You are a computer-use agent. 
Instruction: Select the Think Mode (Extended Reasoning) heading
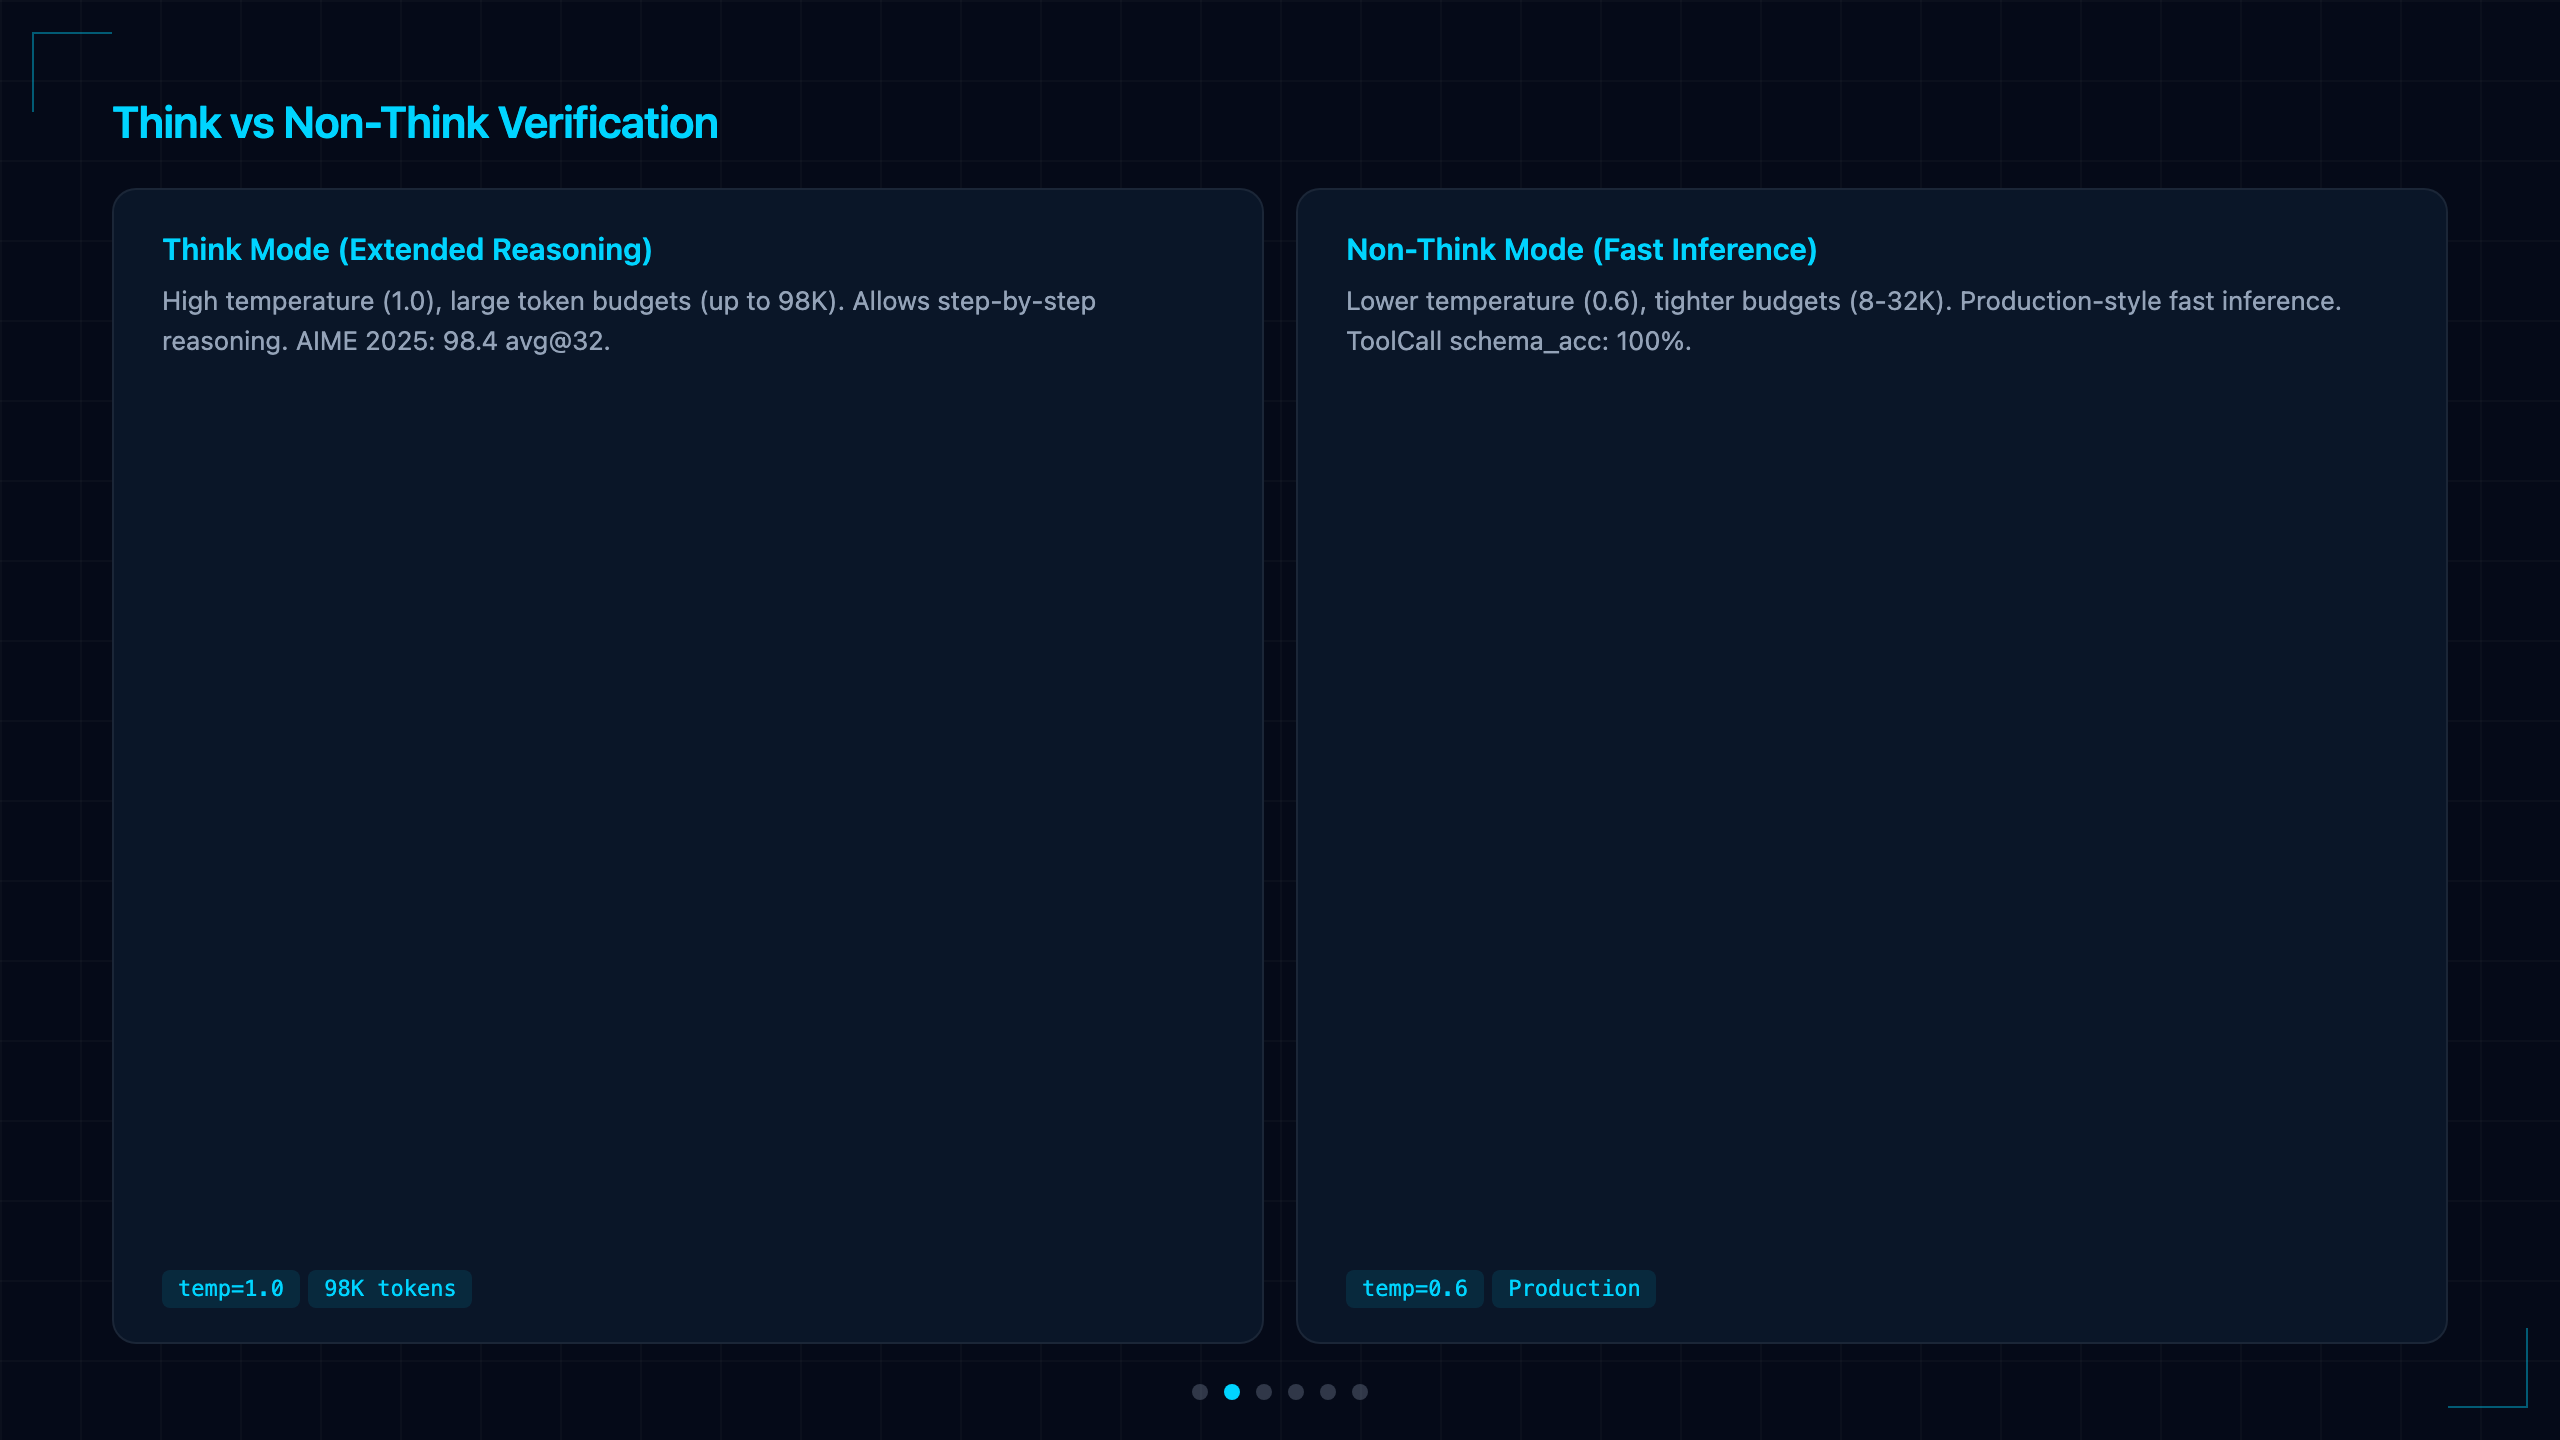pyautogui.click(x=407, y=249)
